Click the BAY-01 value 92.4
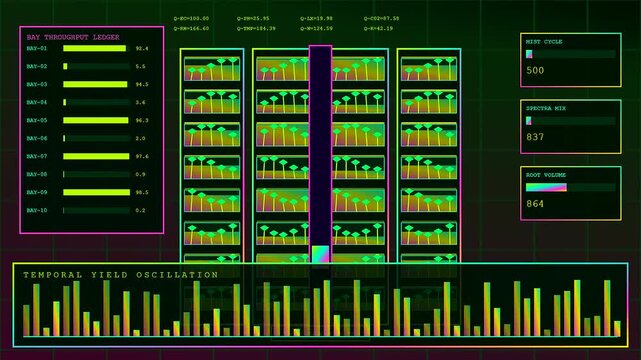 click(142, 48)
